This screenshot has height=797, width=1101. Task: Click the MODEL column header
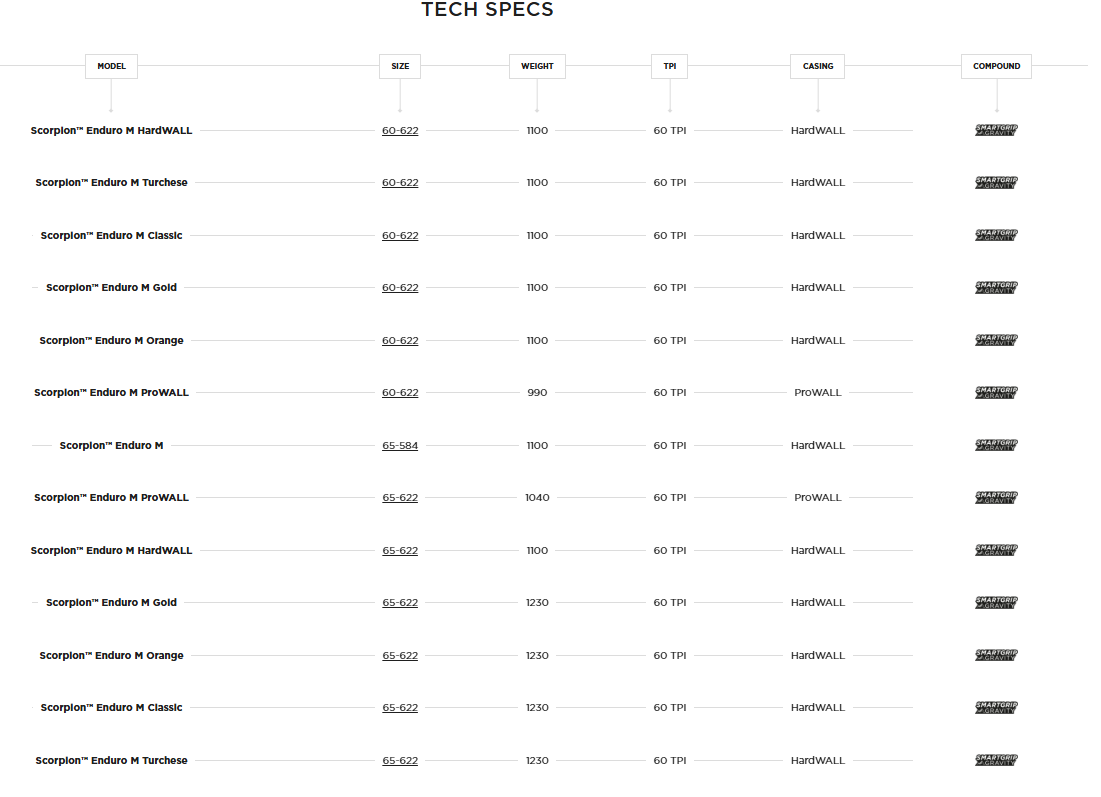tap(111, 66)
